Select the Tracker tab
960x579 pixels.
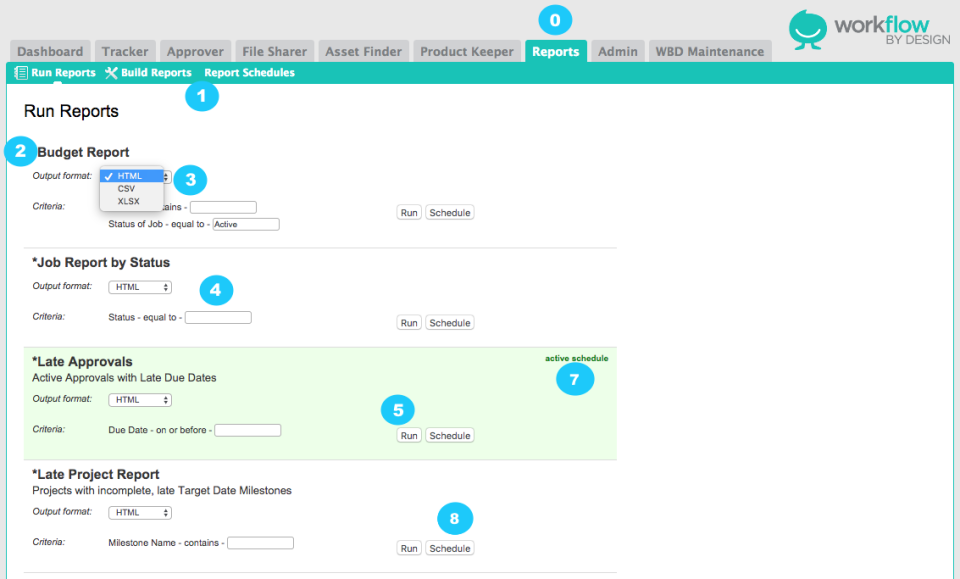(x=124, y=51)
